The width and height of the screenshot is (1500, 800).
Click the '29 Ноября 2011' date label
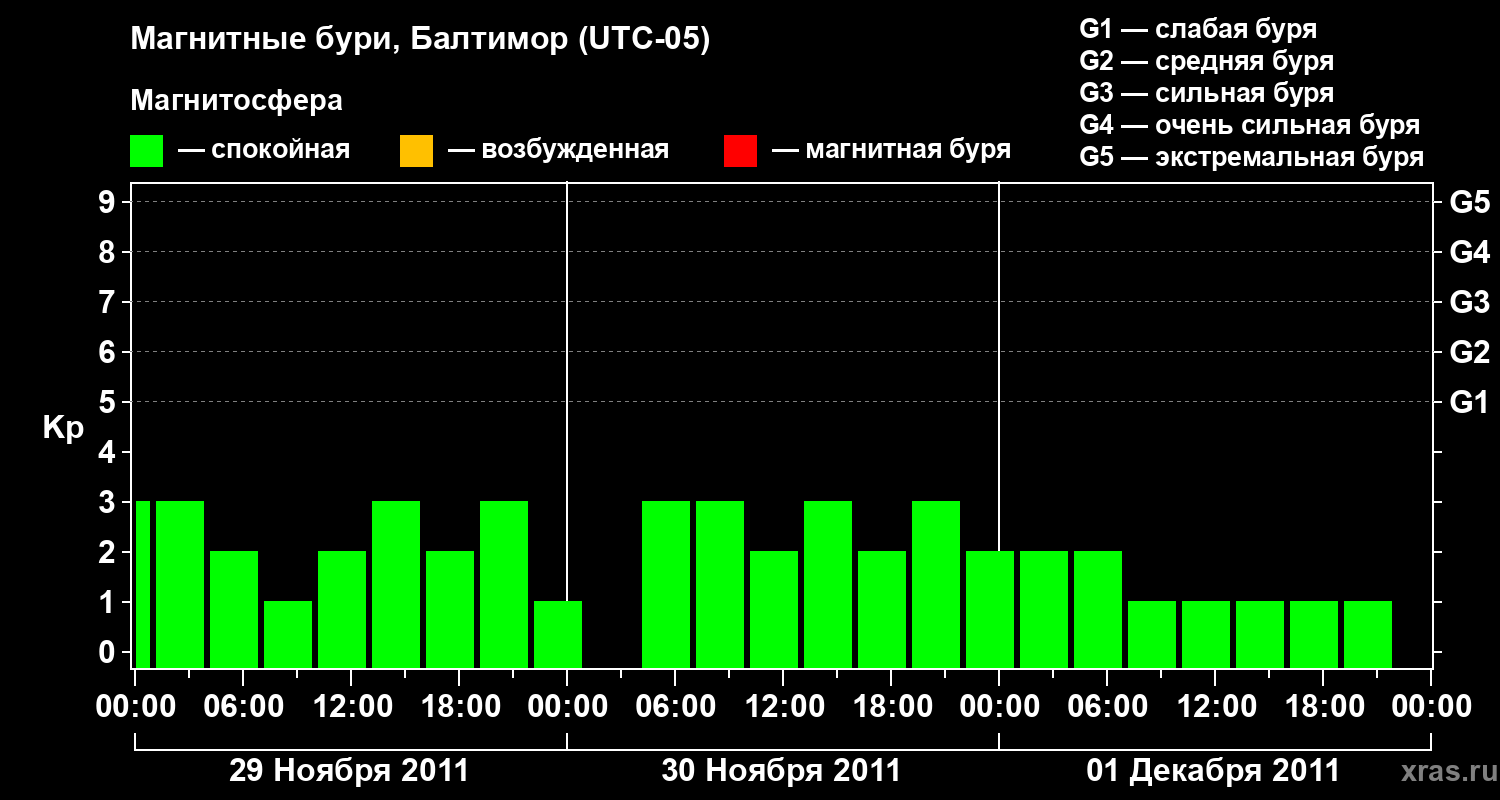(x=349, y=770)
